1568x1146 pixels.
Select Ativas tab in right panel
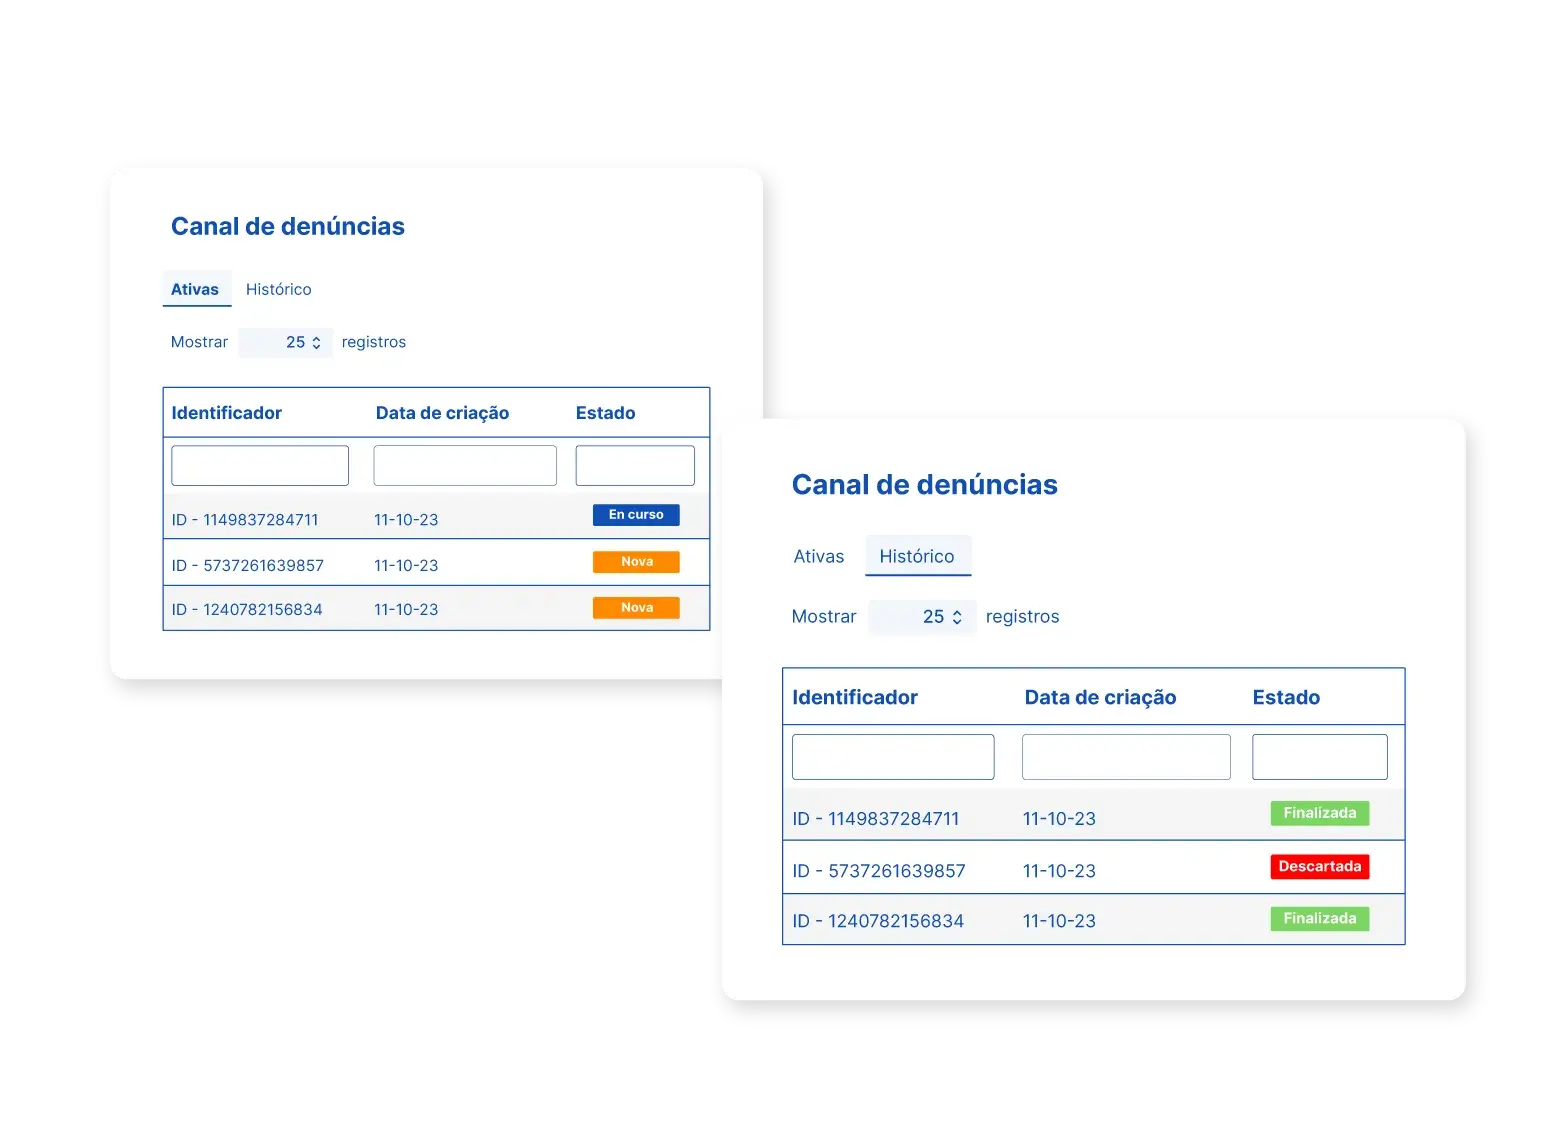[x=818, y=557]
